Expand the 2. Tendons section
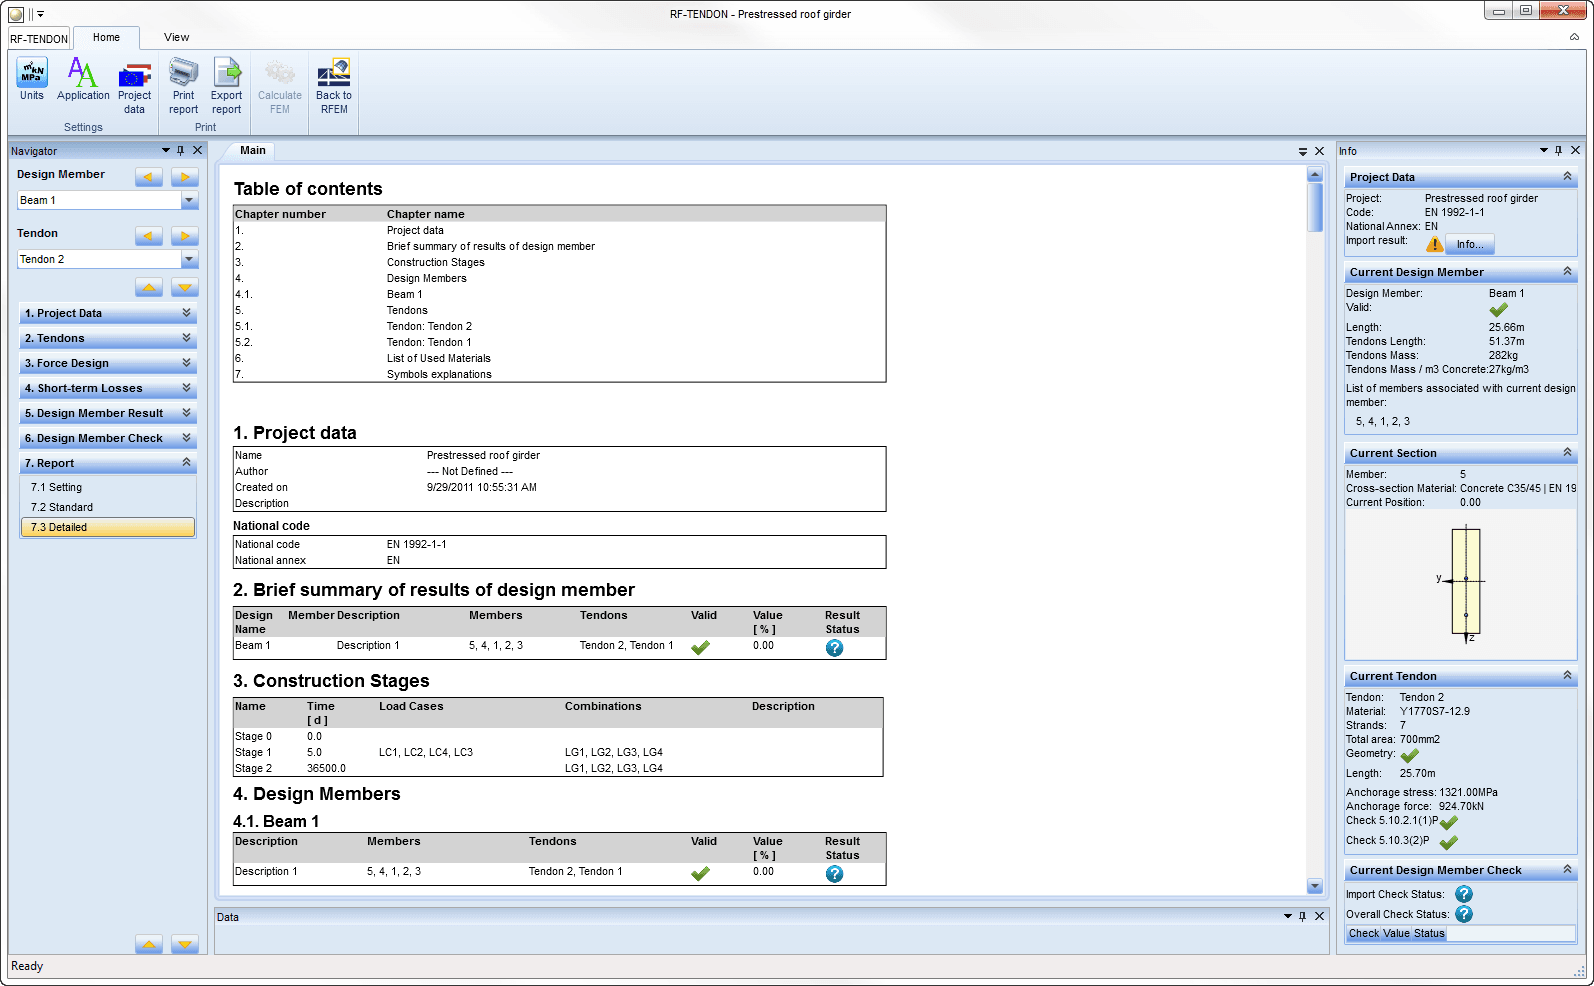Image resolution: width=1594 pixels, height=986 pixels. click(108, 338)
